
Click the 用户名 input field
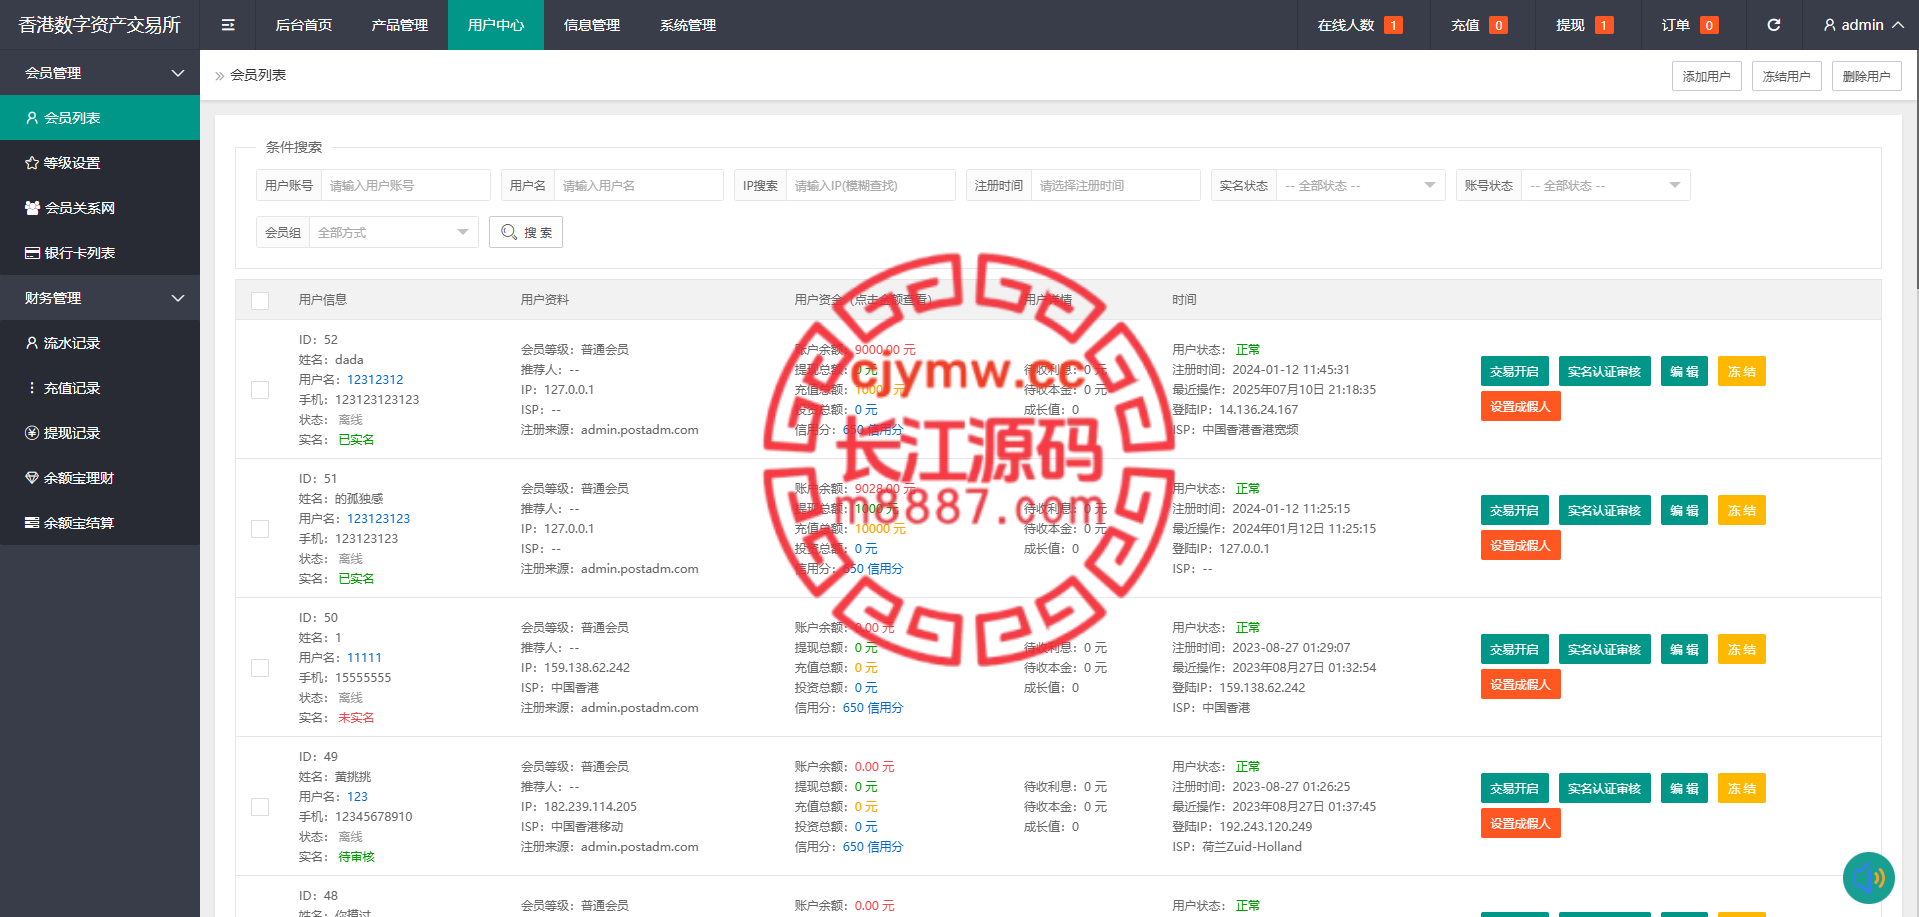pyautogui.click(x=639, y=185)
